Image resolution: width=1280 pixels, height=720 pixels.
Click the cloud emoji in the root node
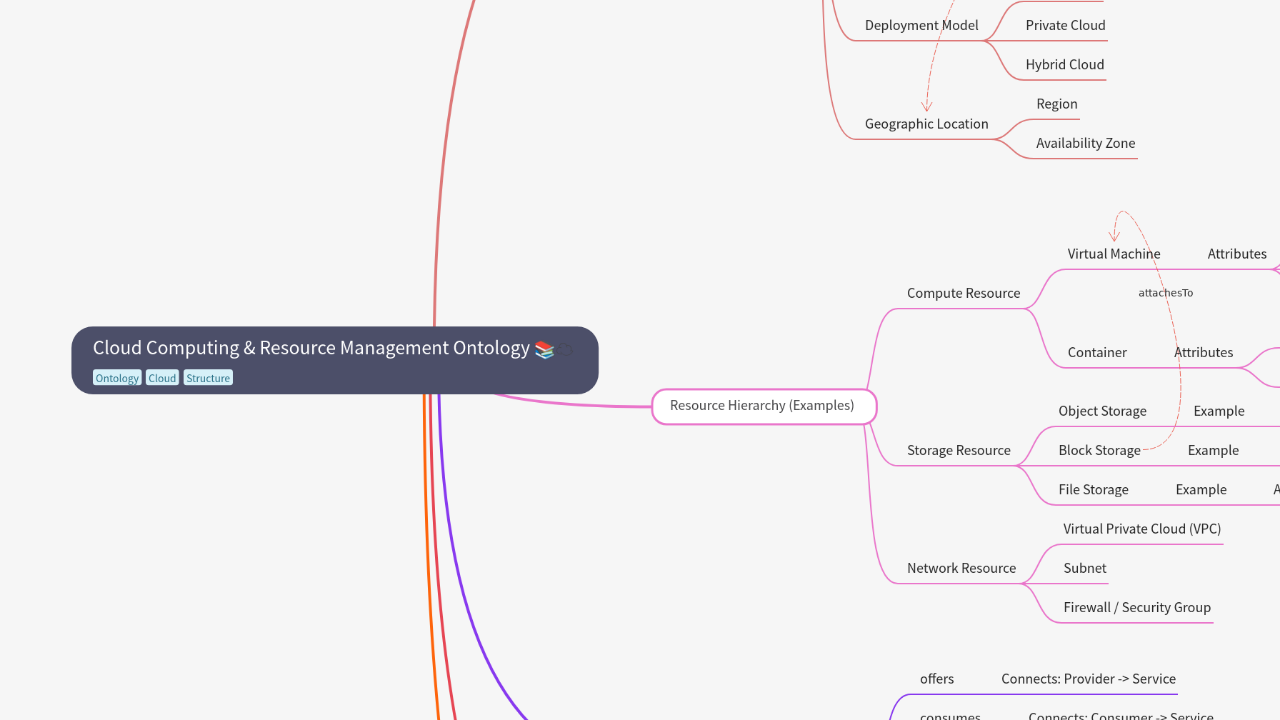point(565,349)
